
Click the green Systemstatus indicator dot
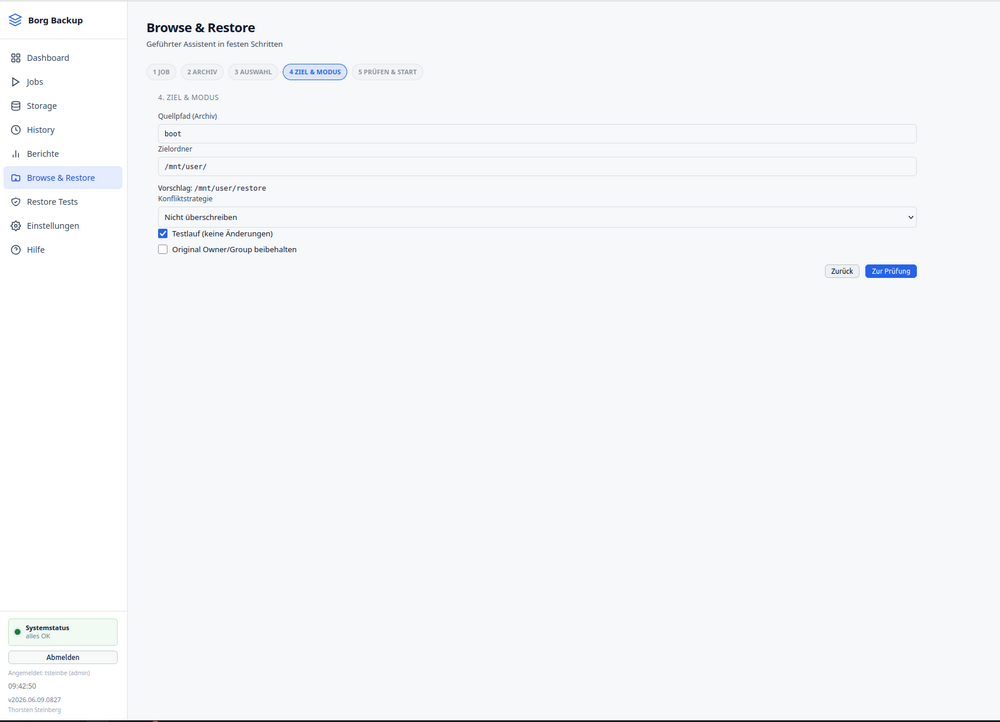coord(17,632)
